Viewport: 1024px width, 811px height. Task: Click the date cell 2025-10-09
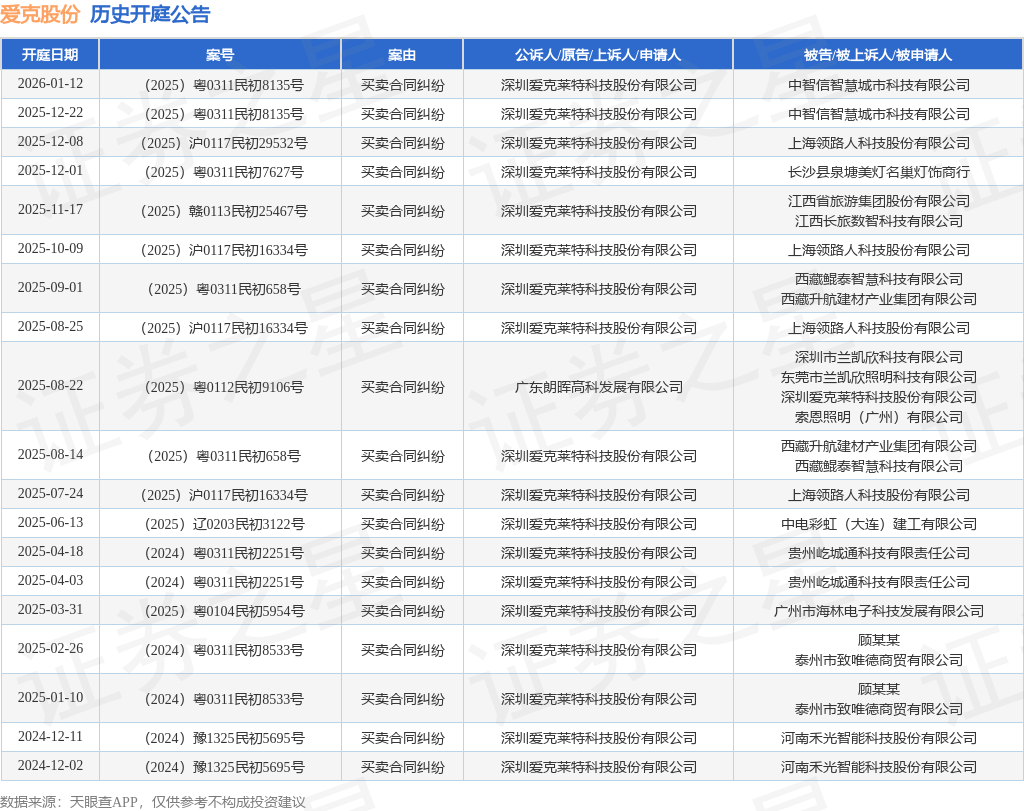coord(50,249)
